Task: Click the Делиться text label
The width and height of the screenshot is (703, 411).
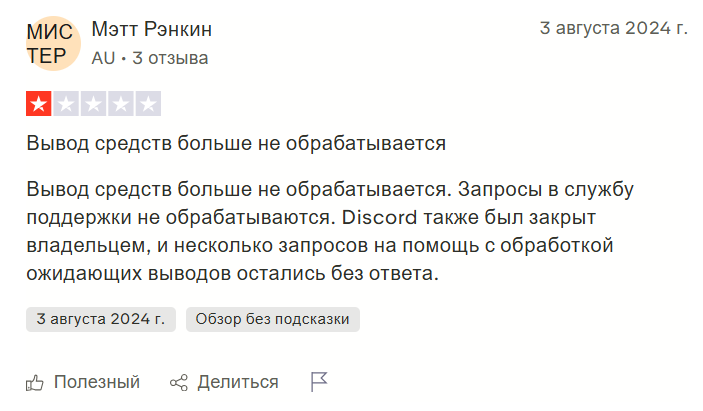Action: coord(238,382)
